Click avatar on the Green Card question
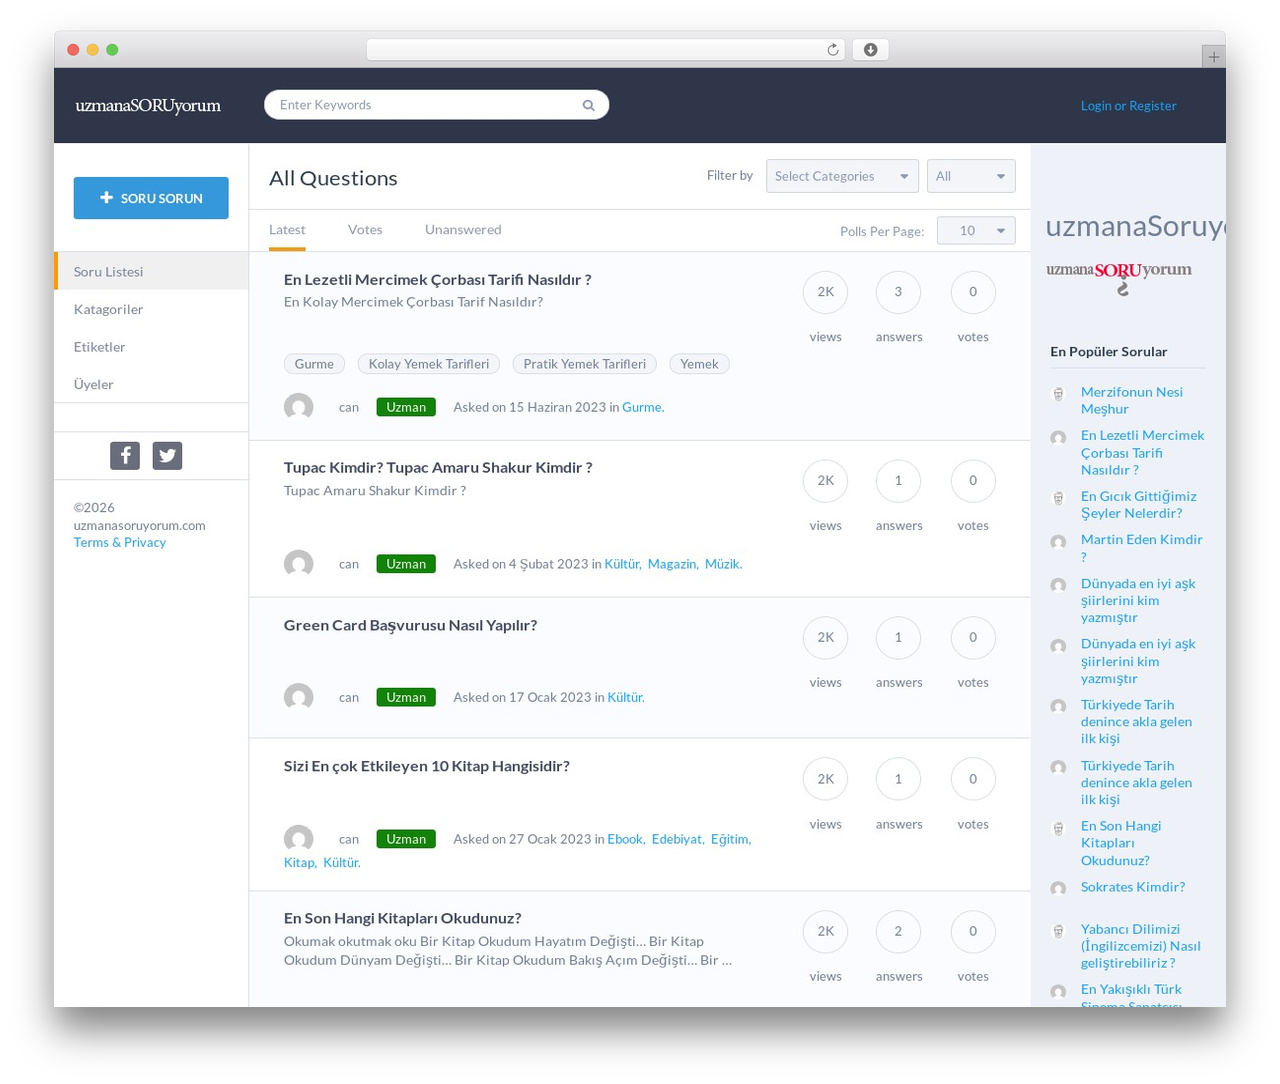This screenshot has width=1280, height=1084. click(299, 697)
